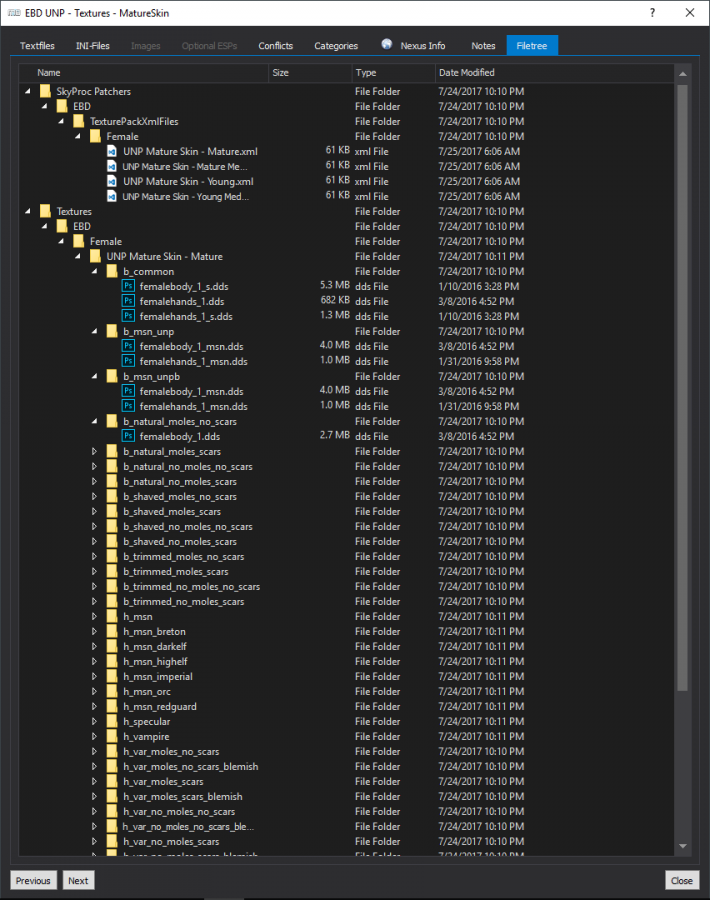This screenshot has width=710, height=900.
Task: Switch to the Notes tab
Action: click(x=483, y=46)
